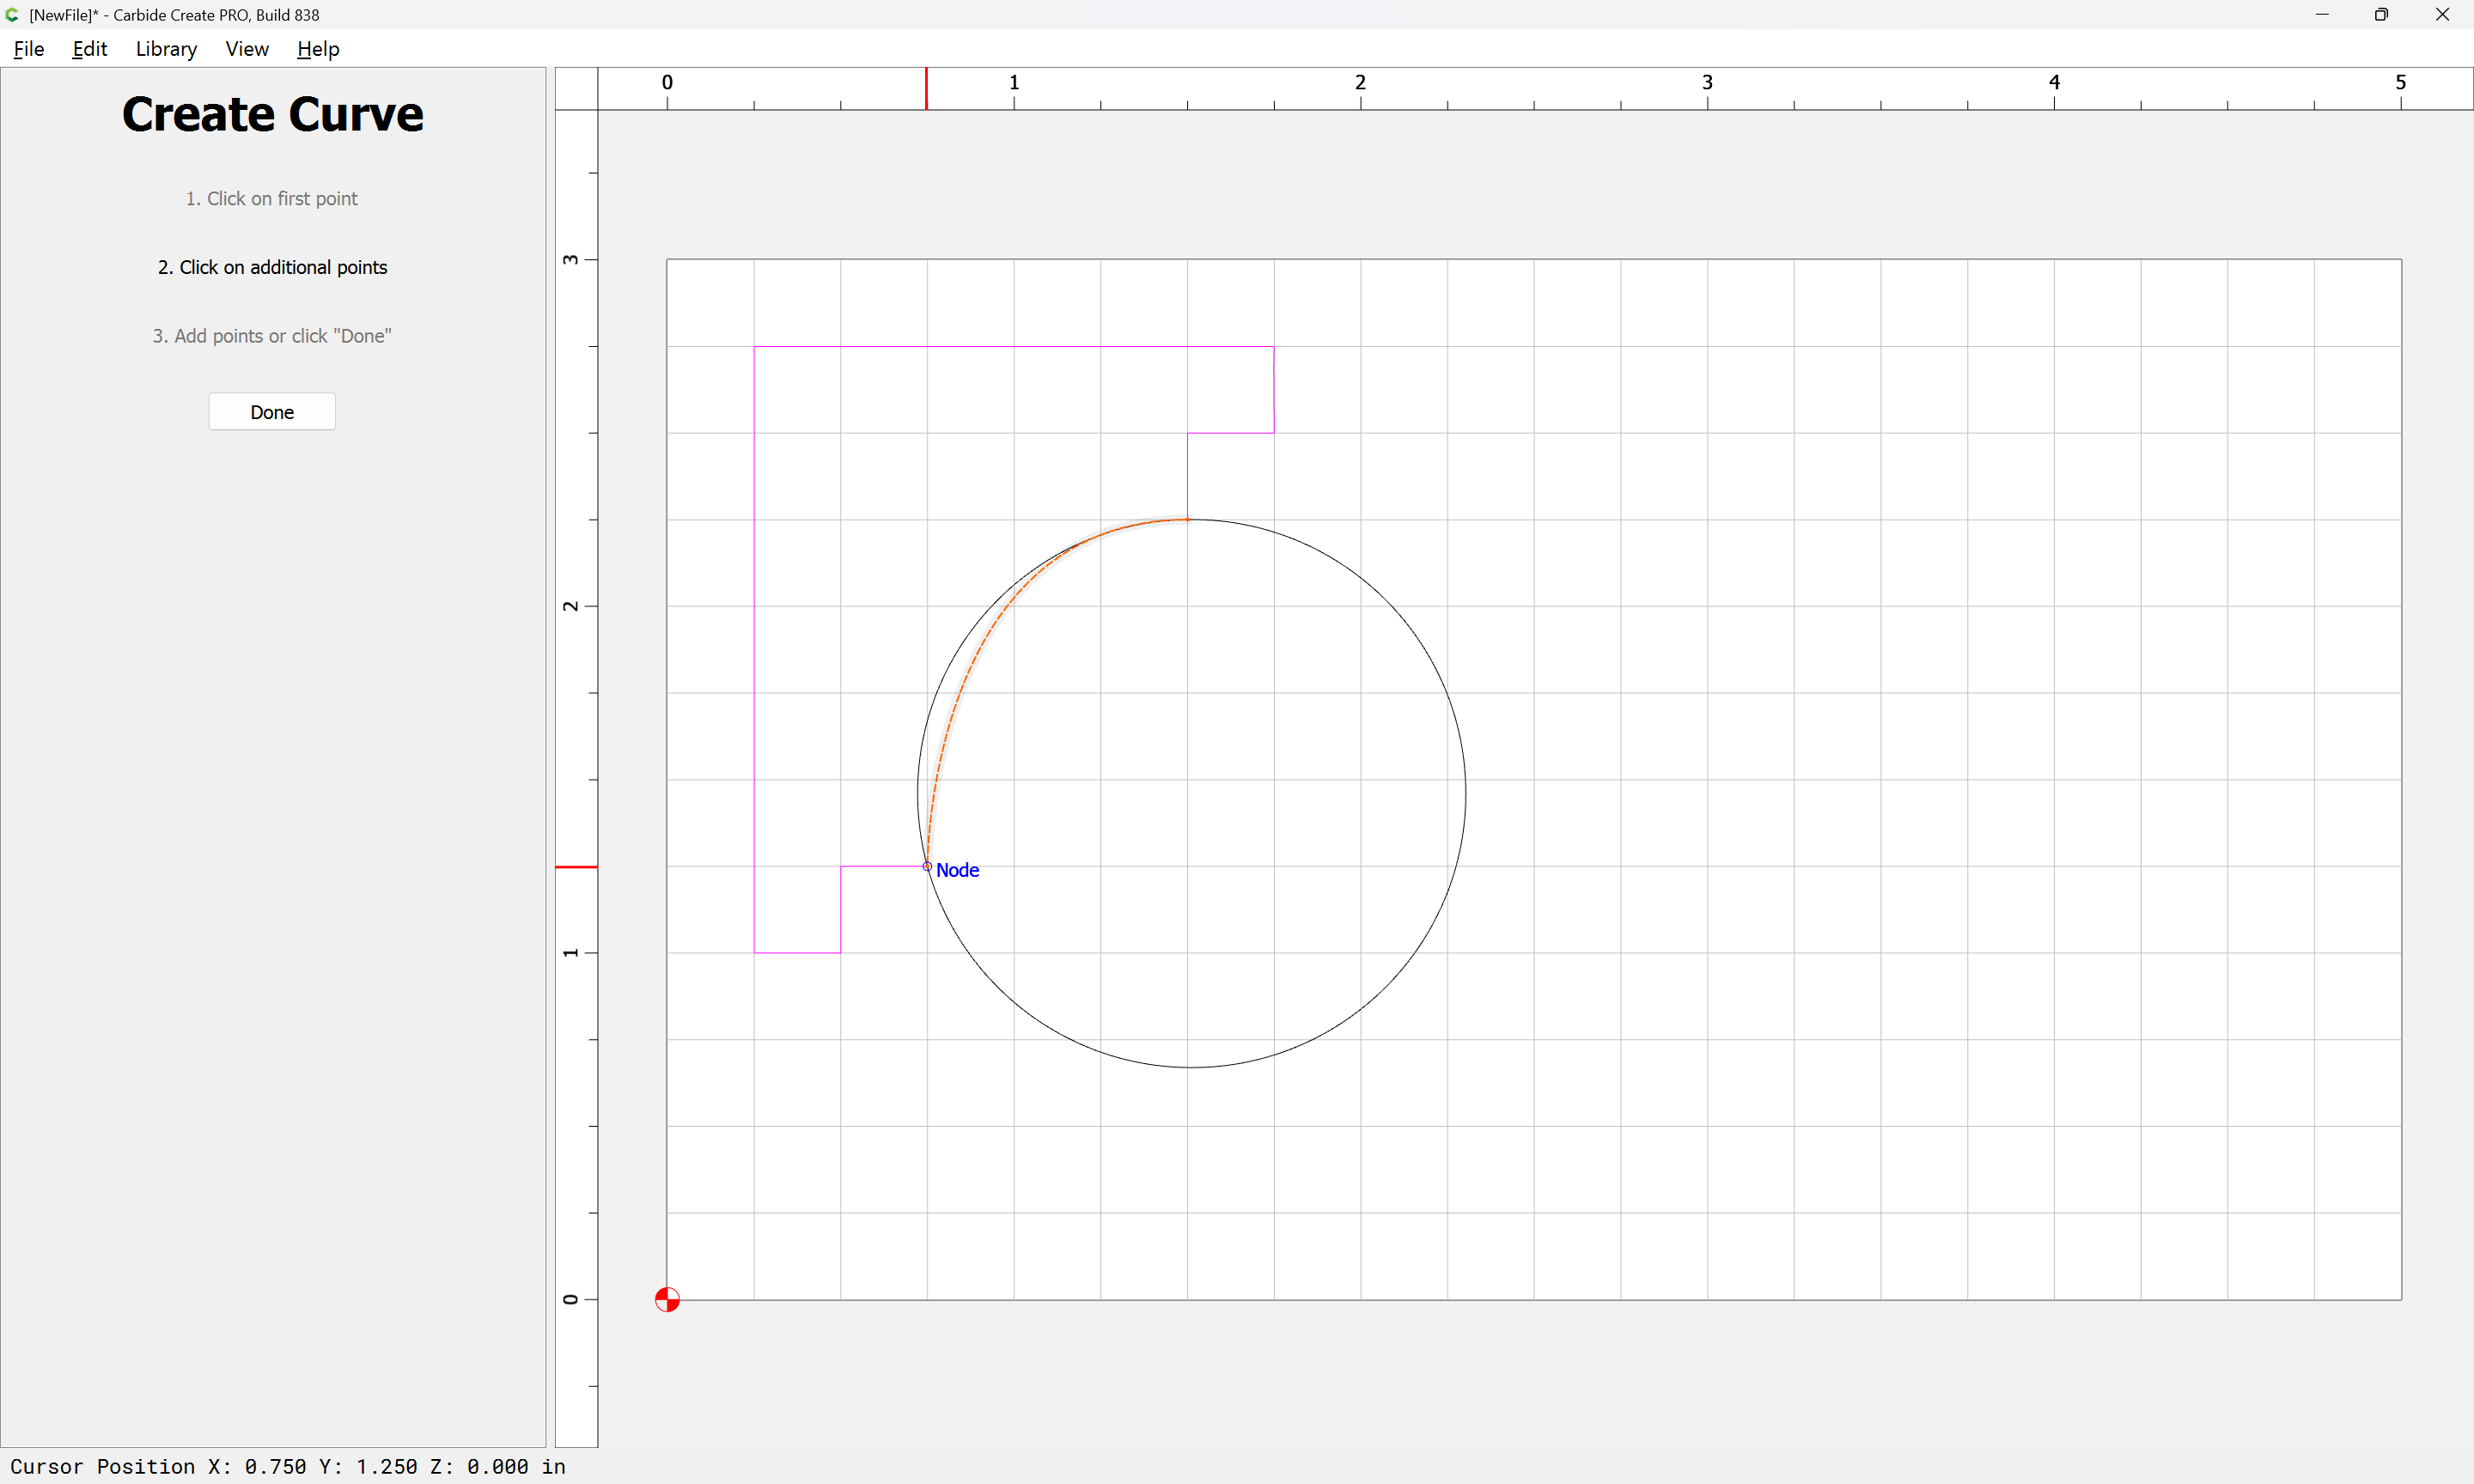Open the Edit menu
The width and height of the screenshot is (2474, 1484).
click(x=89, y=49)
